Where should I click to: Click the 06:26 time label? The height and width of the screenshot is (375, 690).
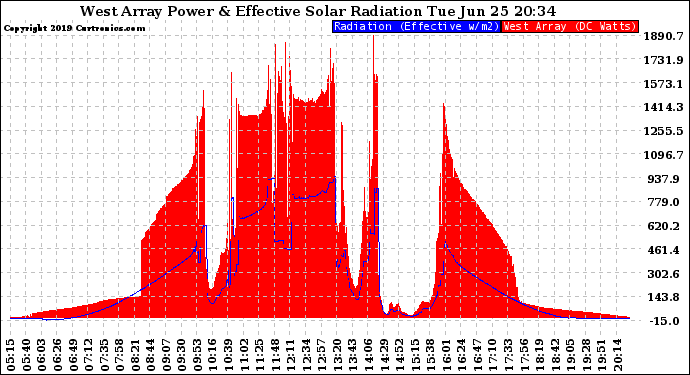pos(58,355)
